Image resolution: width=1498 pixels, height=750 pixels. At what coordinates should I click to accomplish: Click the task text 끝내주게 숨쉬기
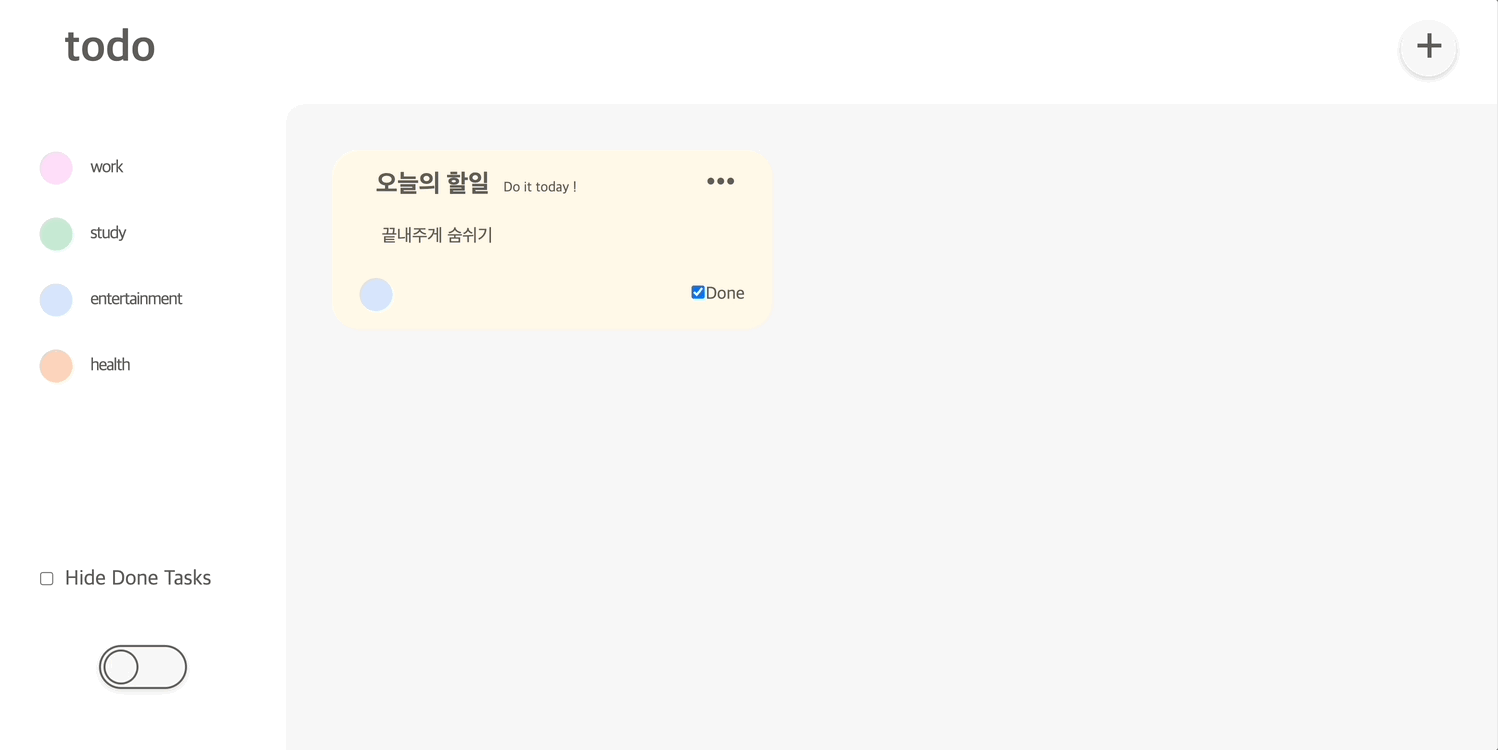pyautogui.click(x=437, y=235)
